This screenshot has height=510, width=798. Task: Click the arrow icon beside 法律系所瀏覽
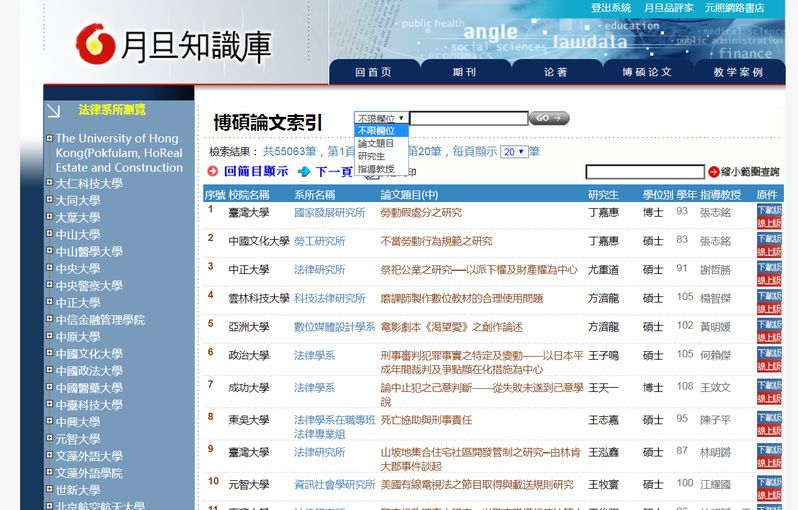[56, 111]
